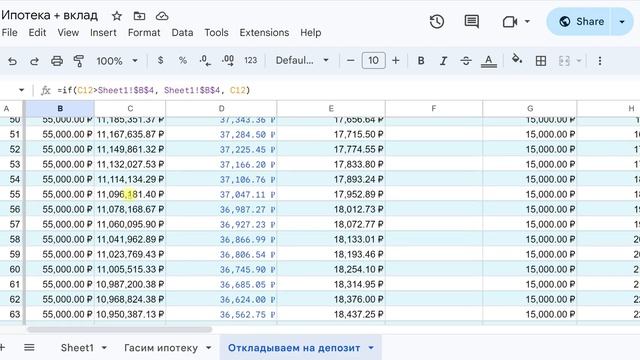Viewport: 640px width, 360px height.
Task: Redo last action
Action: coord(34,61)
